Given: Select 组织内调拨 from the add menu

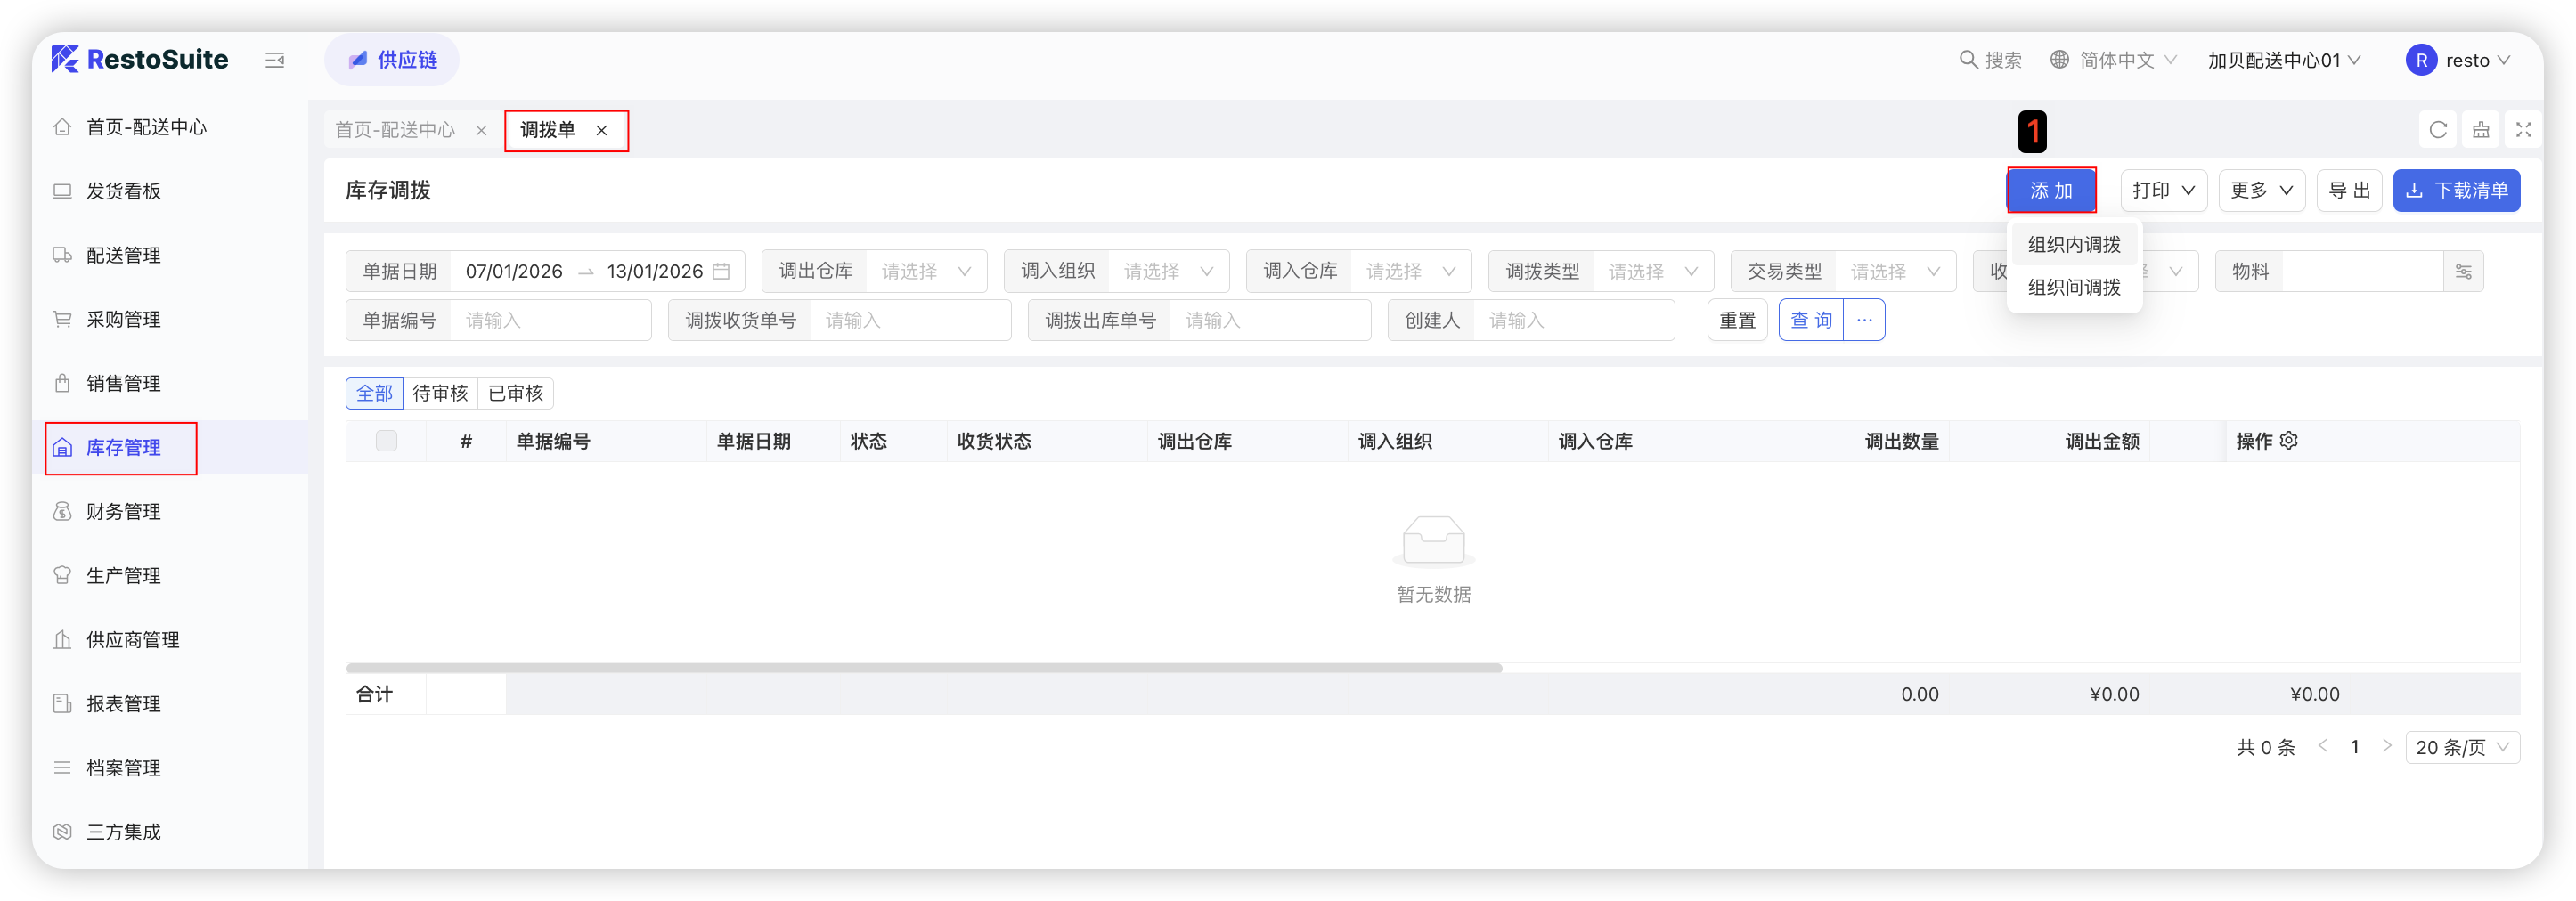Looking at the screenshot, I should pos(2073,245).
